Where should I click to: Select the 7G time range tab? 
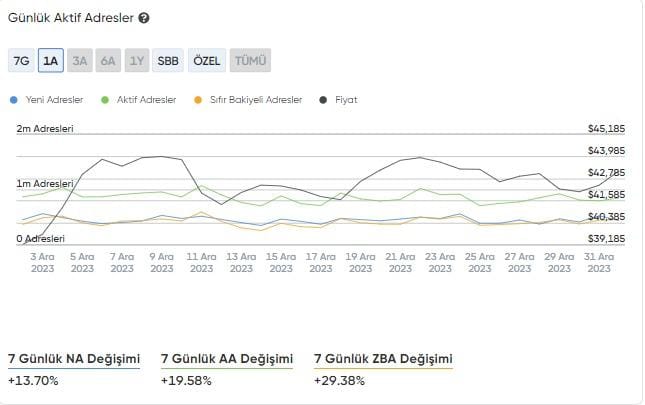(x=20, y=61)
